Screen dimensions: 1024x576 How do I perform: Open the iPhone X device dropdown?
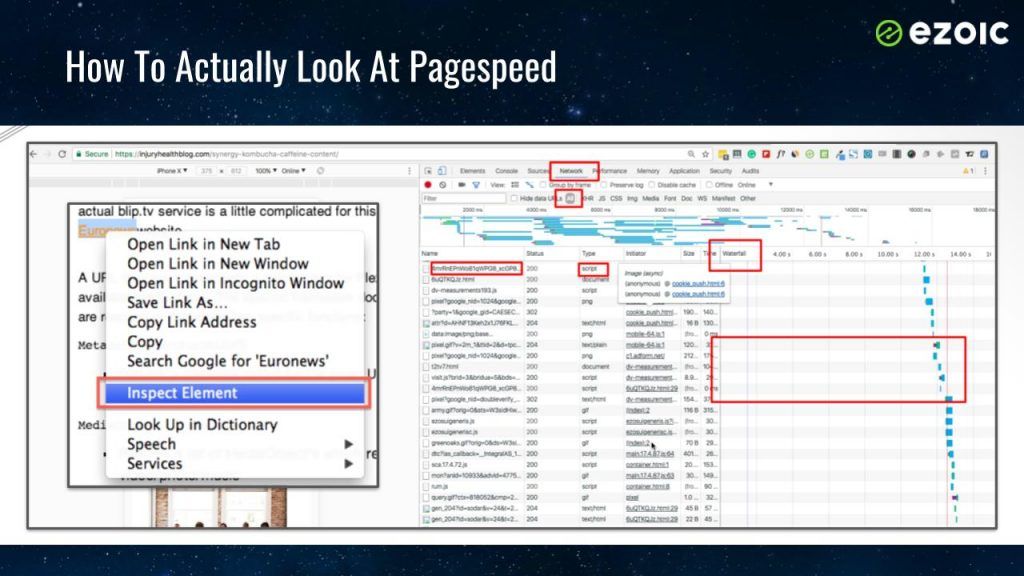(172, 170)
